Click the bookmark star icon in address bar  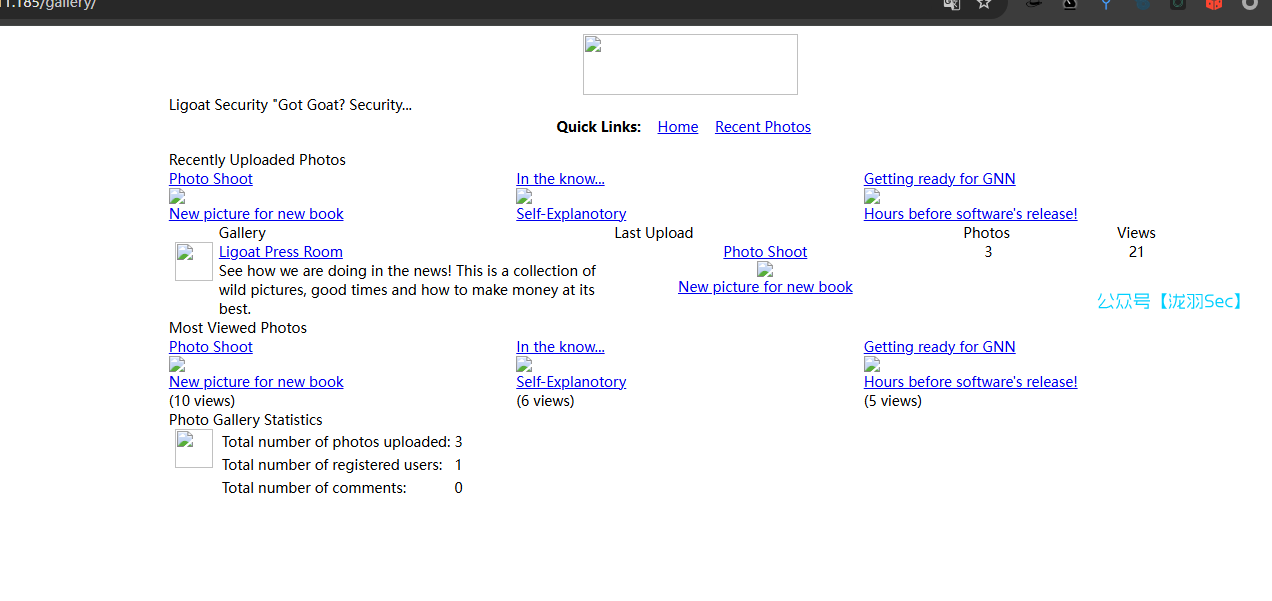click(x=984, y=4)
